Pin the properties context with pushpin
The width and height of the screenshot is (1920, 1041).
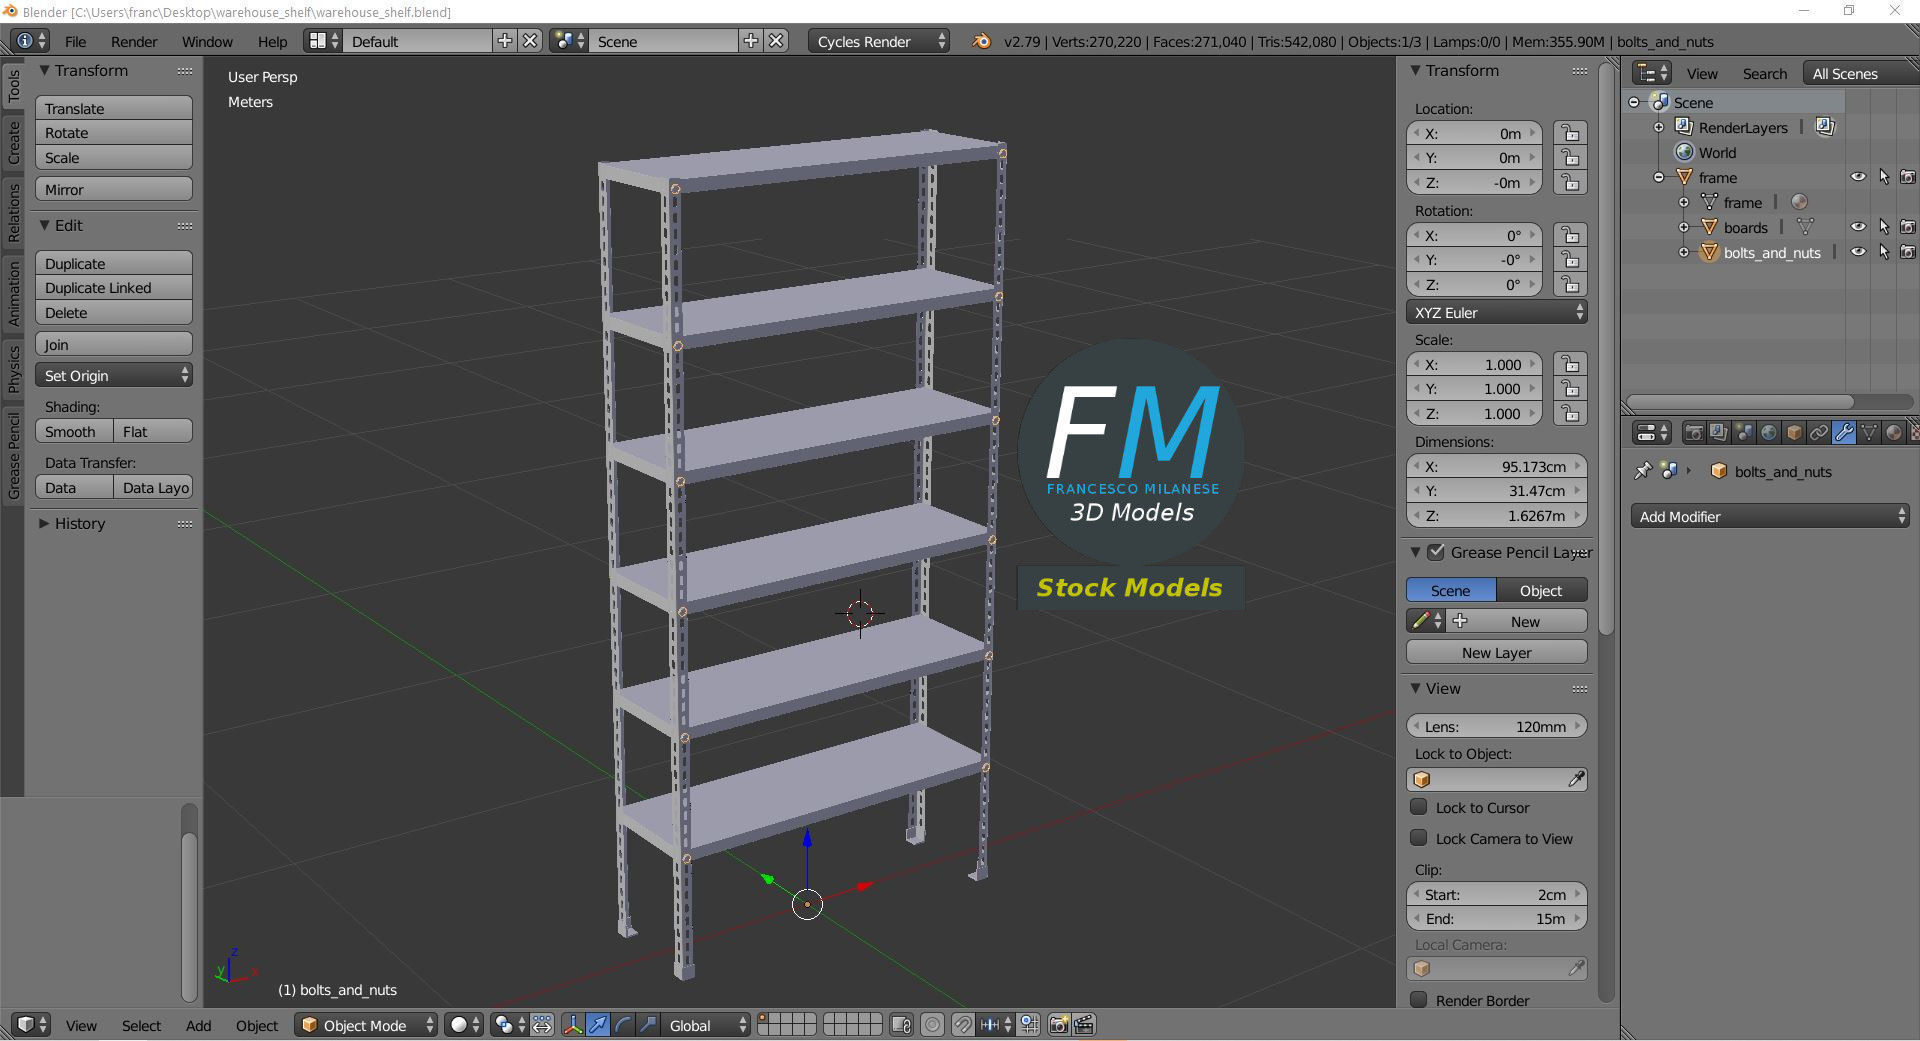[1642, 471]
